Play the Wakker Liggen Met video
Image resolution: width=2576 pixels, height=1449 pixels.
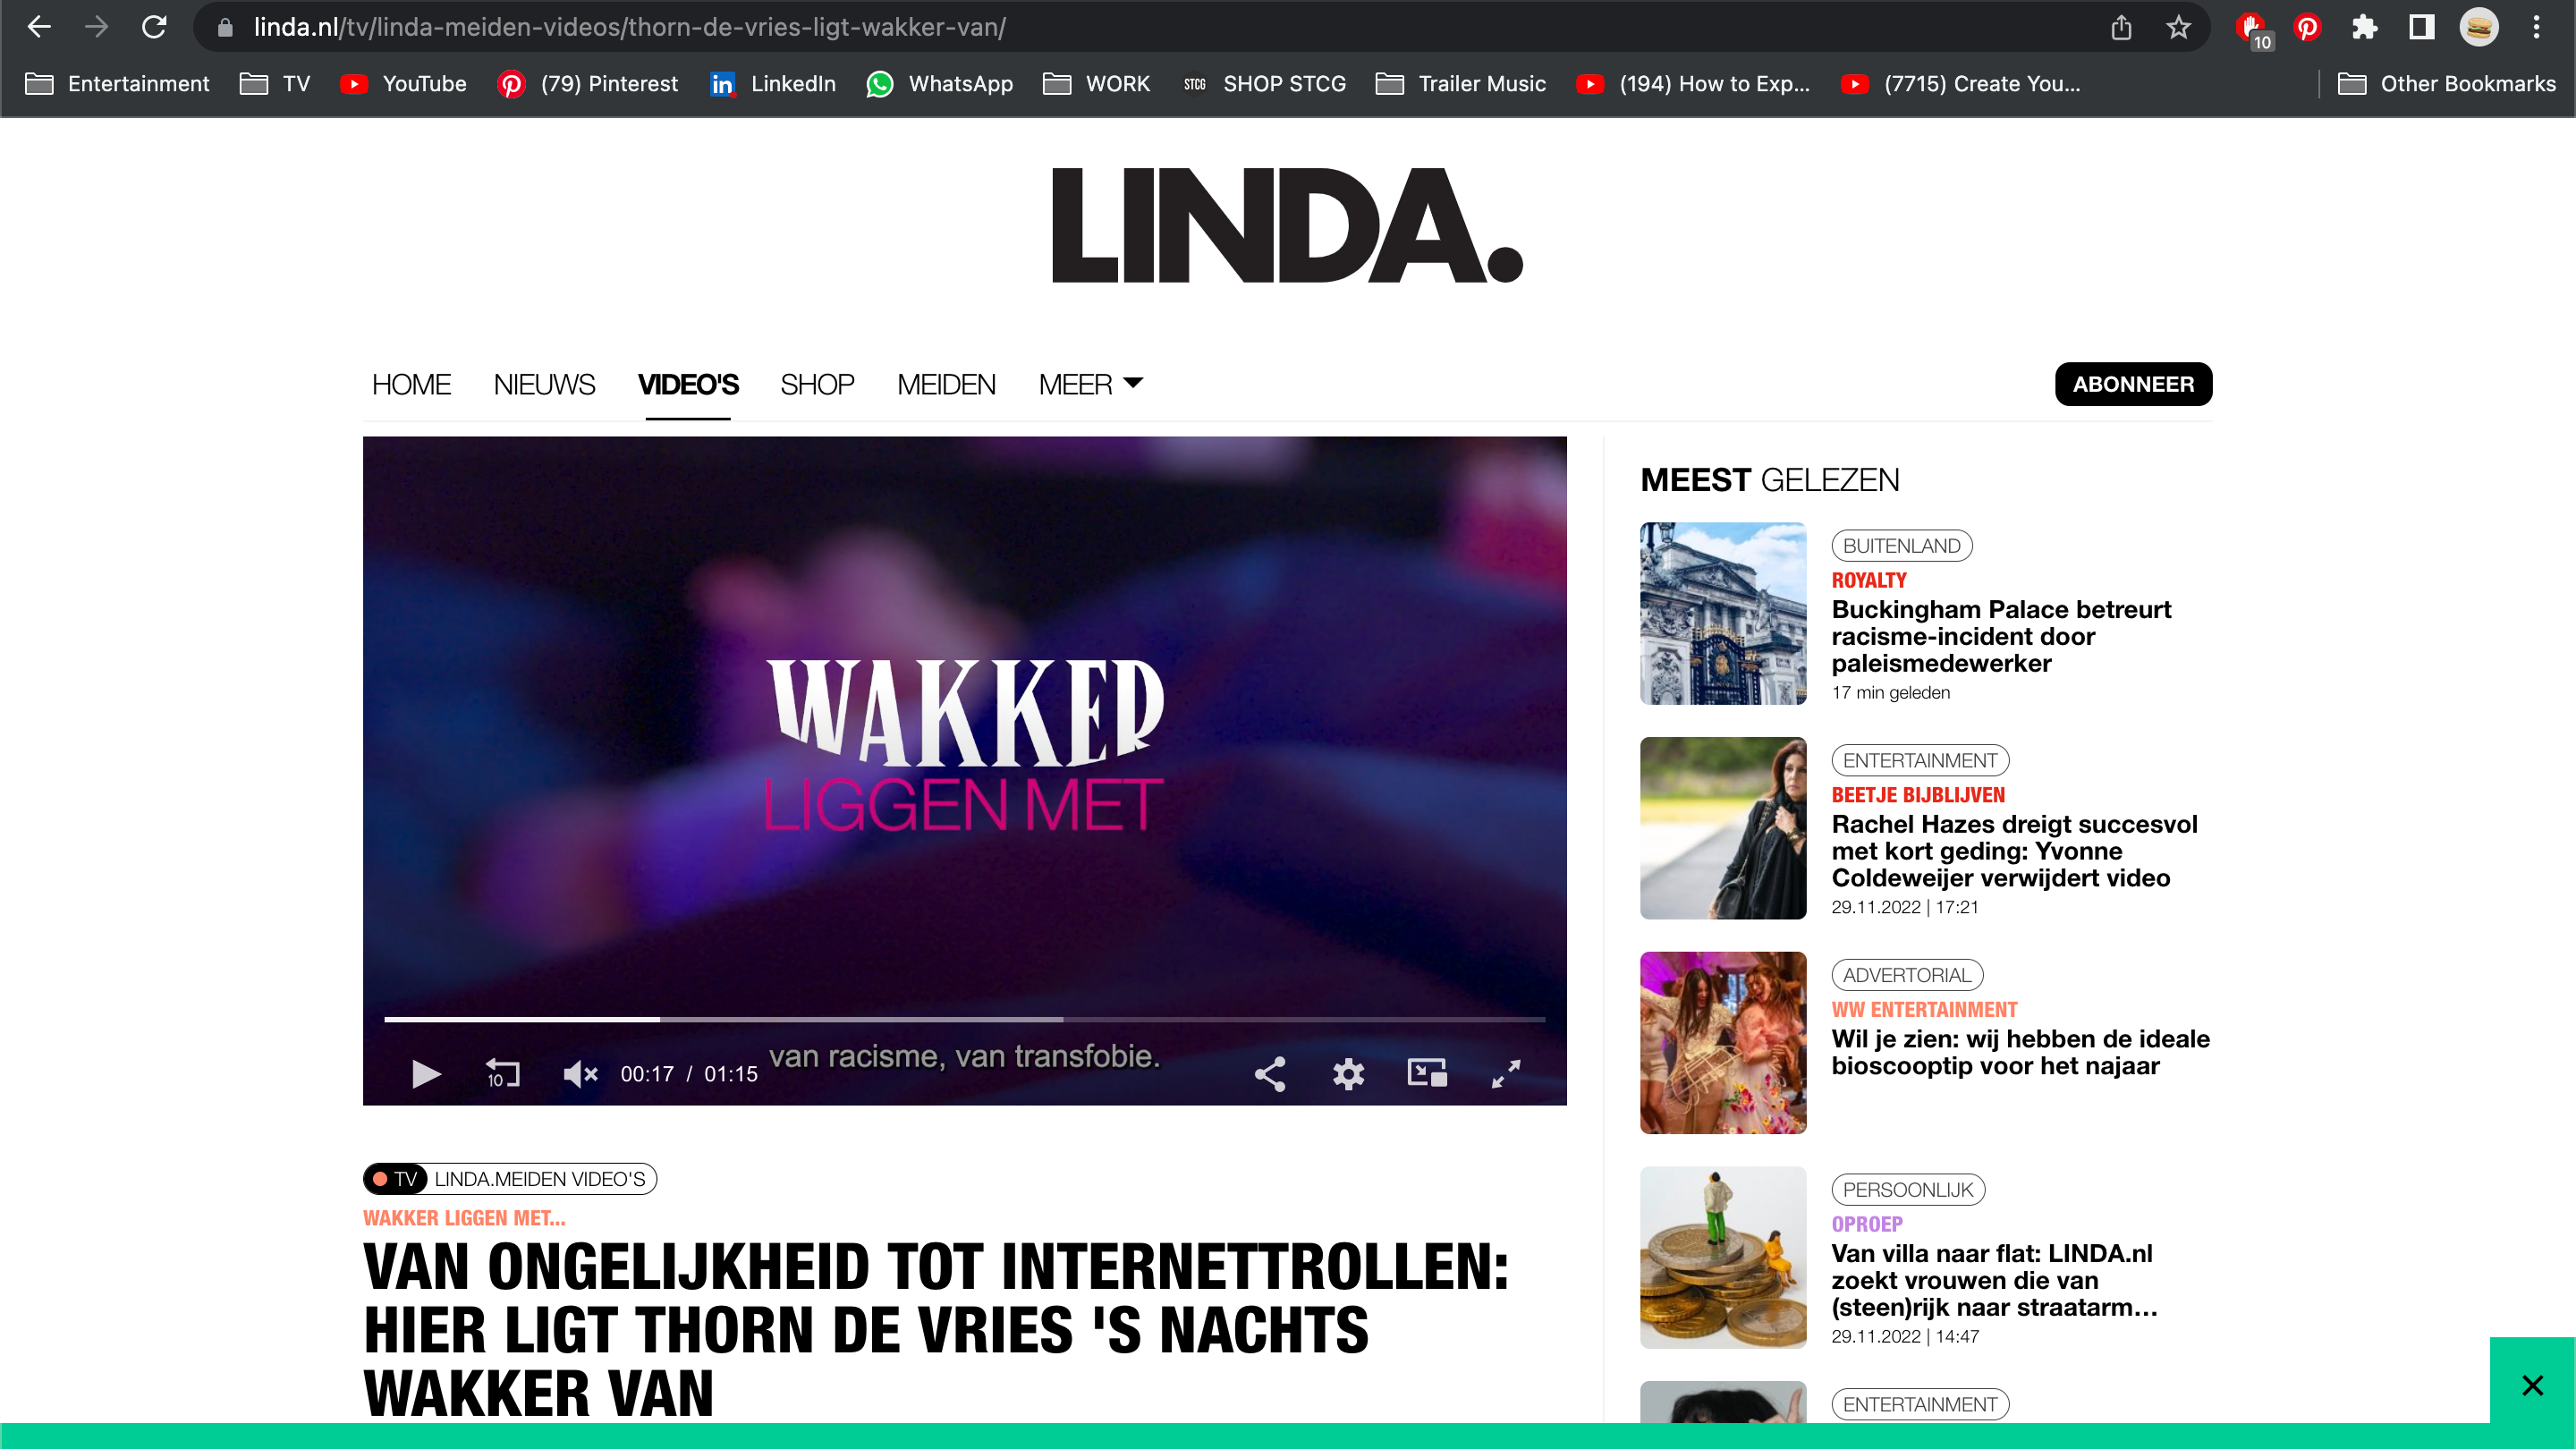(426, 1074)
